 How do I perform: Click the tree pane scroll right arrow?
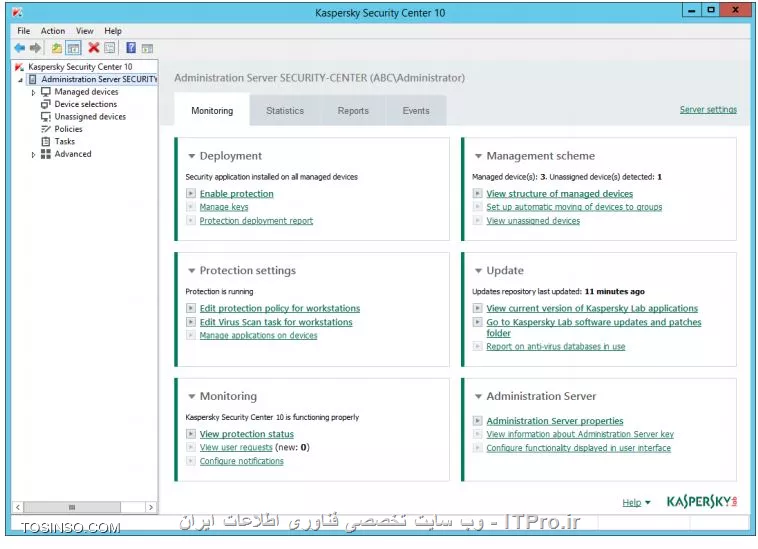151,507
